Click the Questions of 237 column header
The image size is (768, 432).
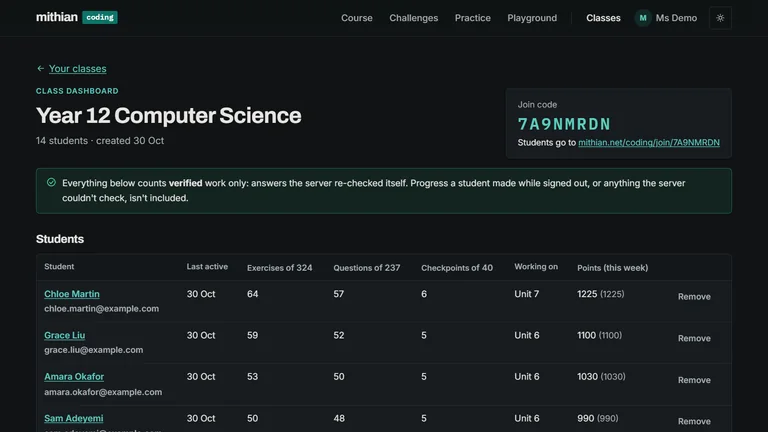point(366,268)
